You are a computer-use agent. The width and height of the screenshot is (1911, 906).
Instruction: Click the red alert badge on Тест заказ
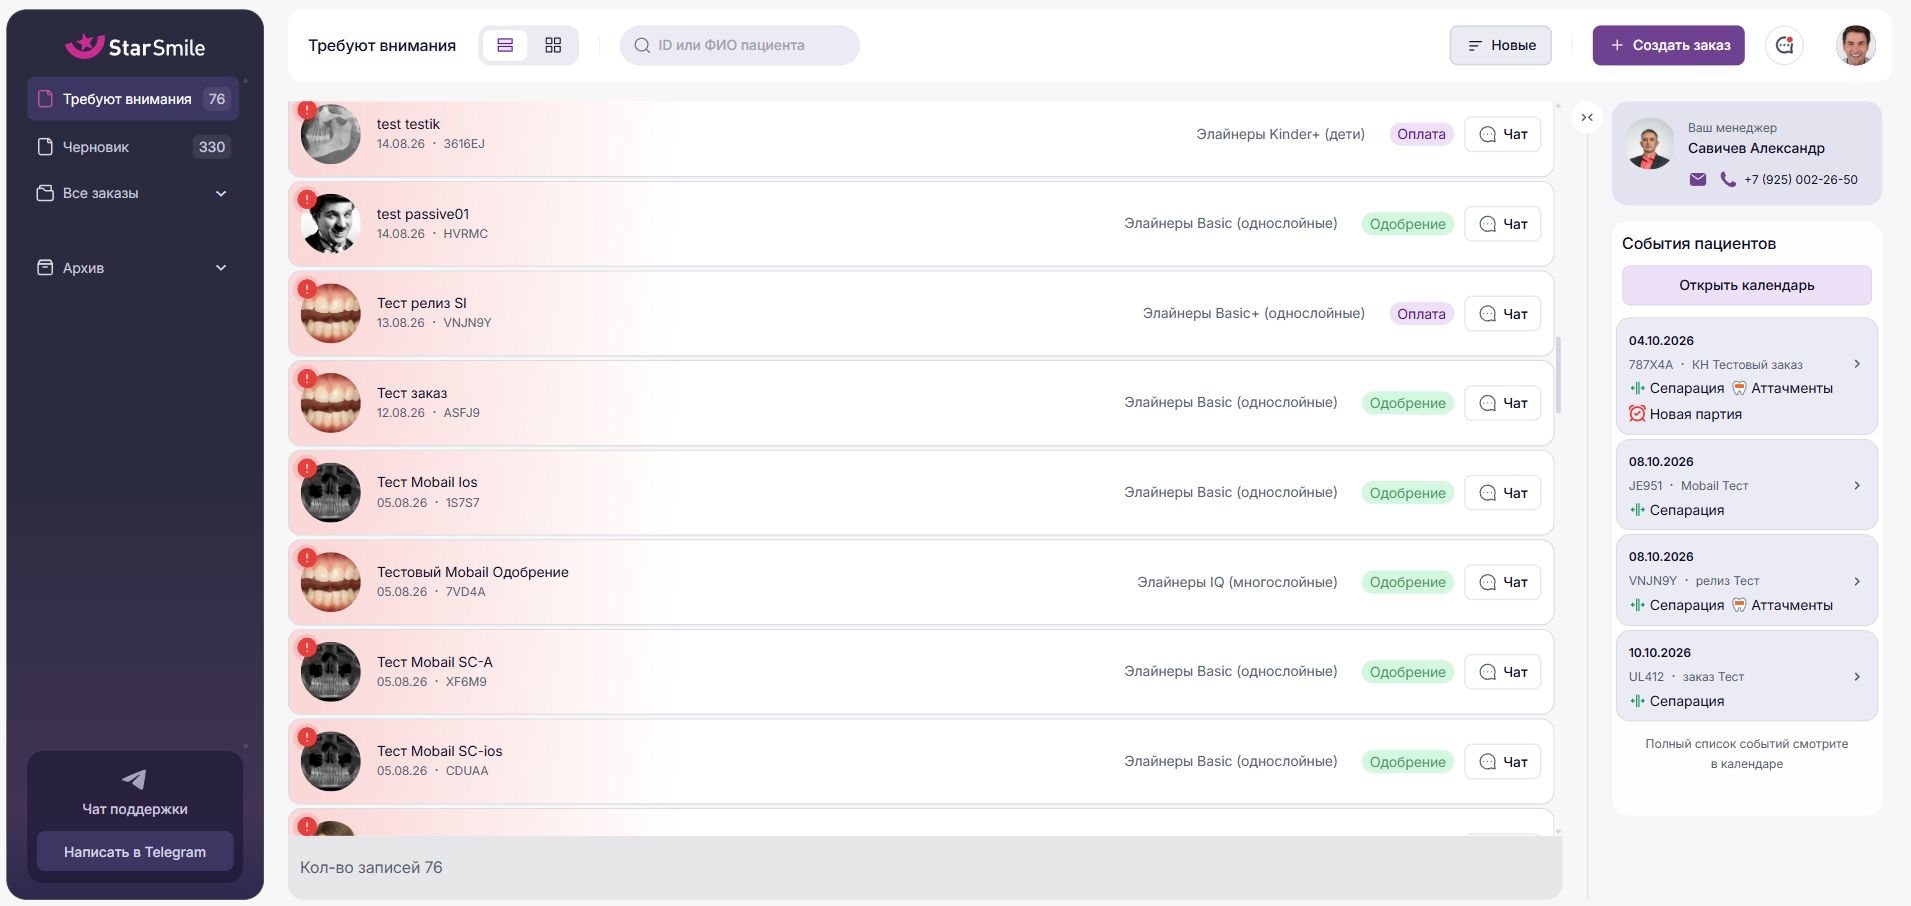307,379
